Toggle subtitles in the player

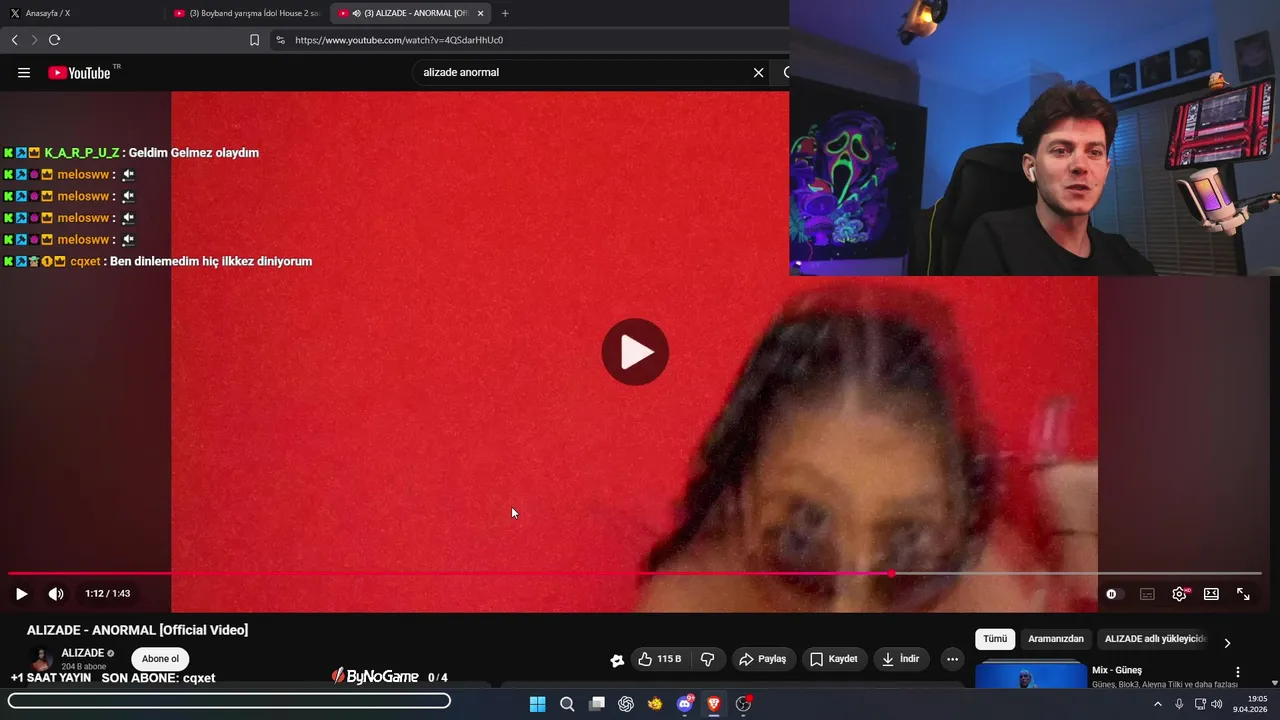(1147, 594)
